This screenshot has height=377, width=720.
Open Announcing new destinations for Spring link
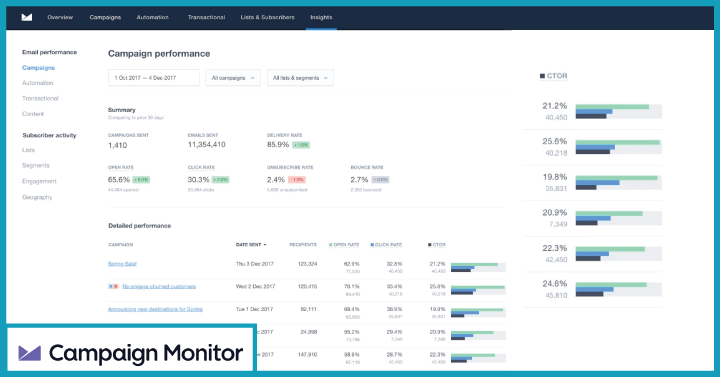tap(155, 309)
